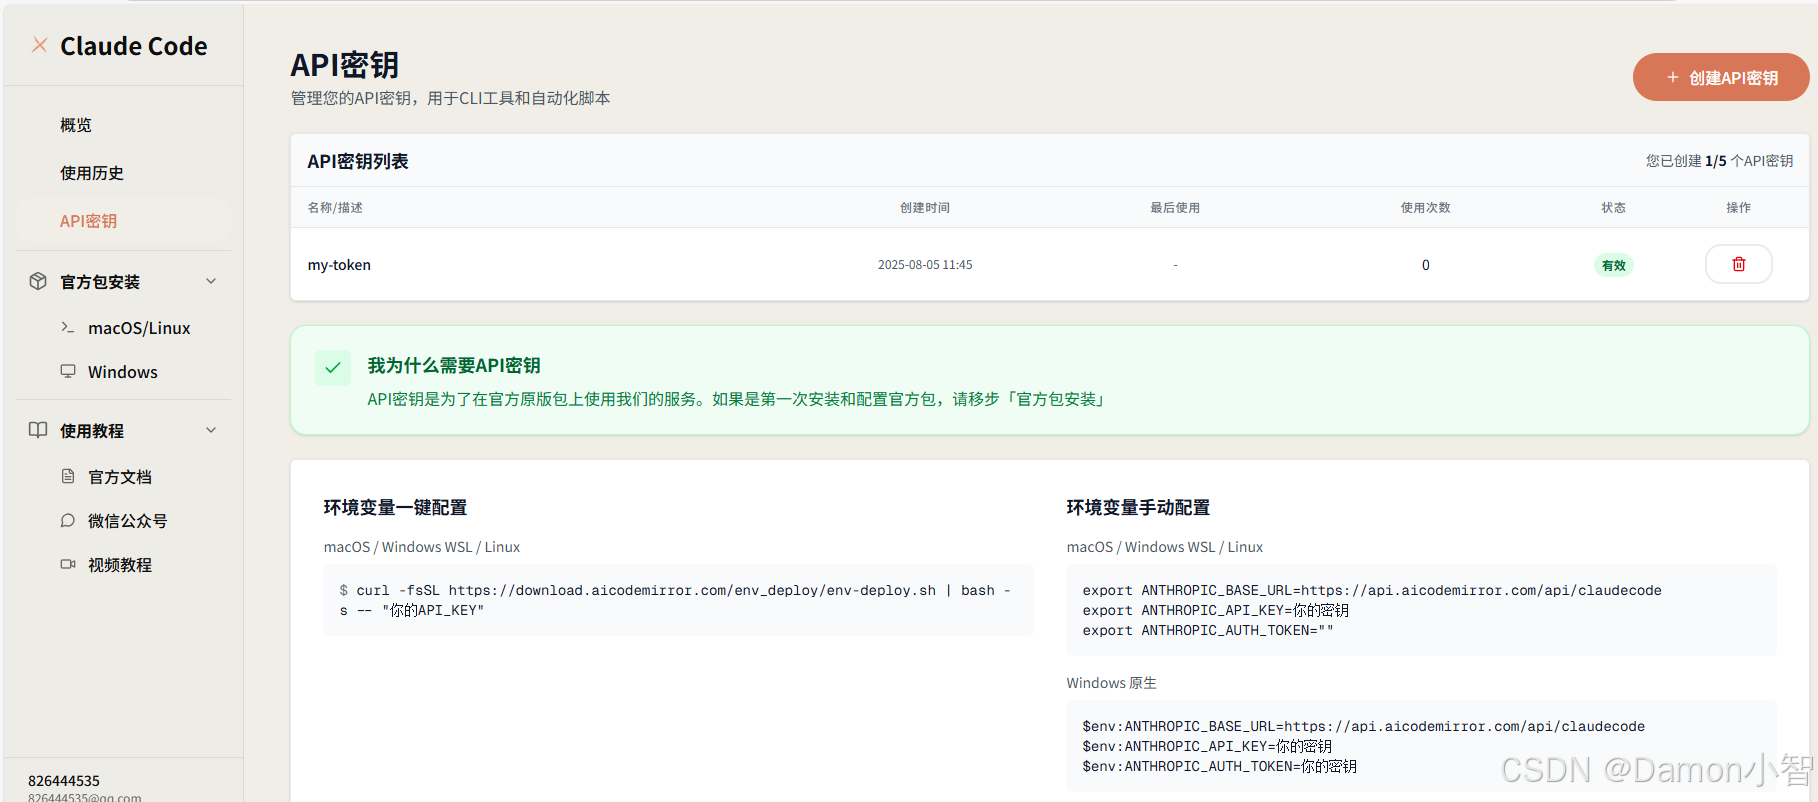Collapse the 使用教程 section chevron

(211, 430)
